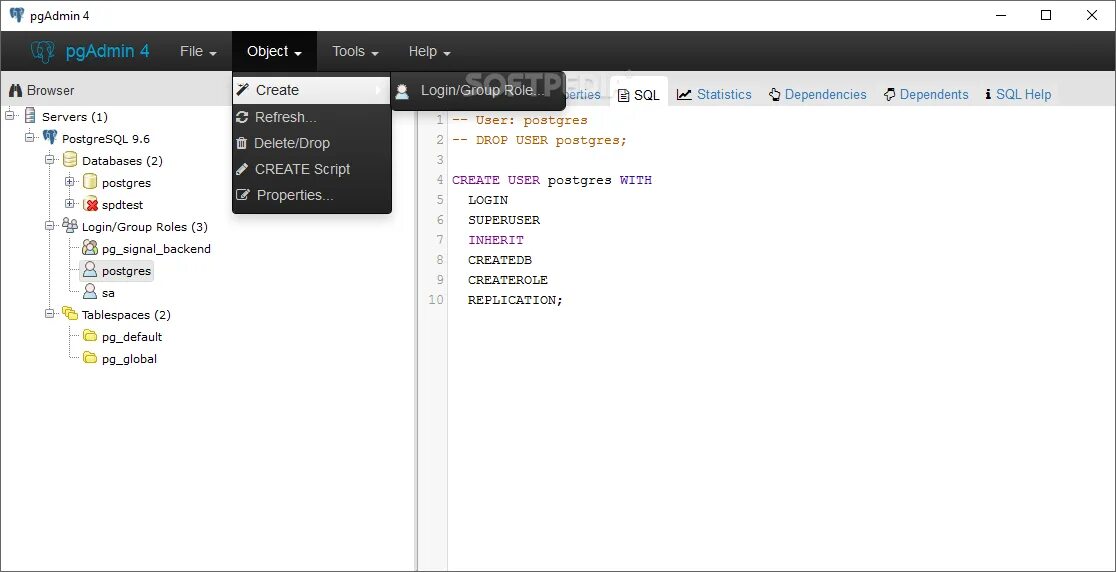Switch to the Dependents tab

(927, 95)
